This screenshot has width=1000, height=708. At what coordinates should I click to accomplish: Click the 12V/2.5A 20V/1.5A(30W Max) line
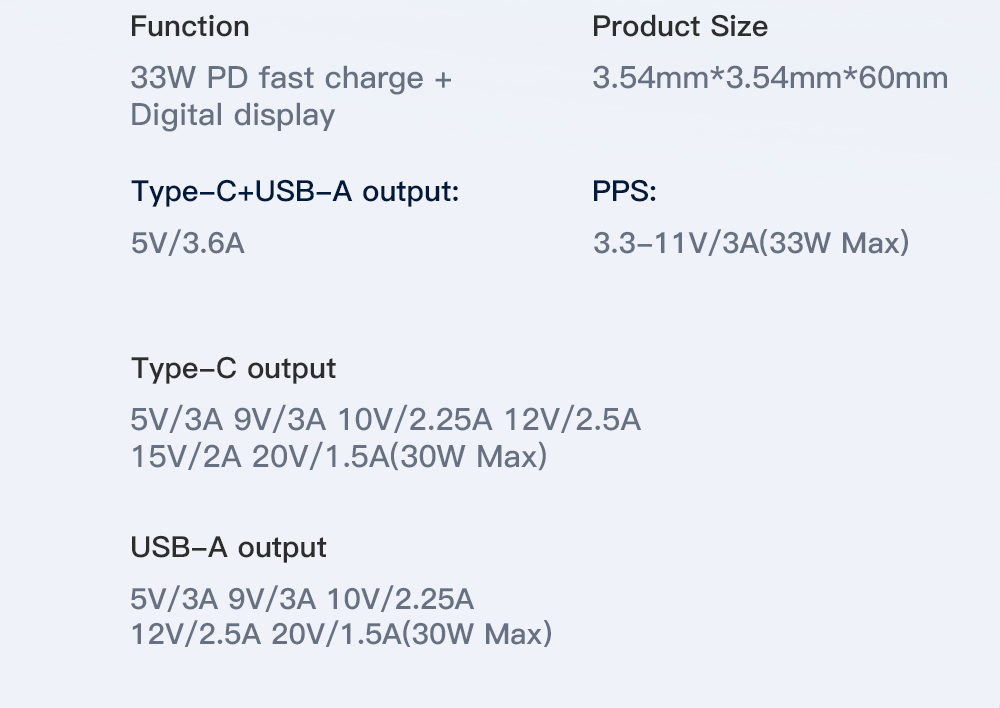[341, 634]
